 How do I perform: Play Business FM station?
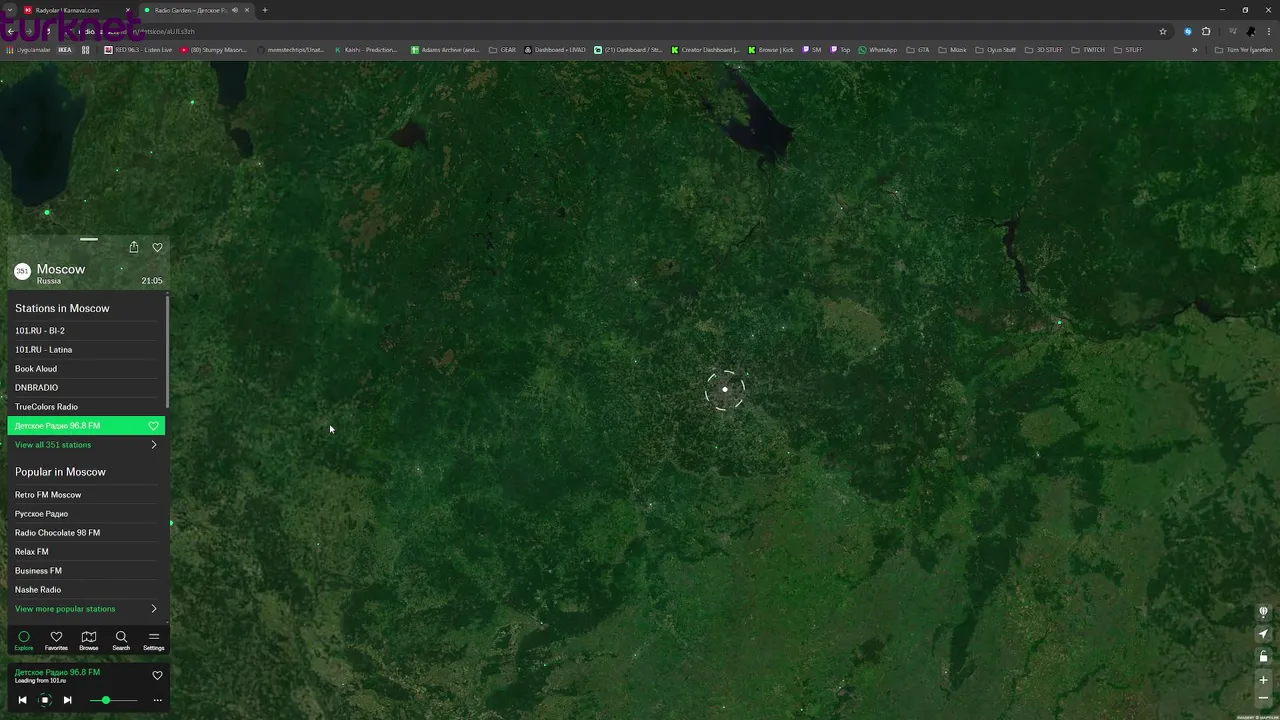pyautogui.click(x=86, y=571)
